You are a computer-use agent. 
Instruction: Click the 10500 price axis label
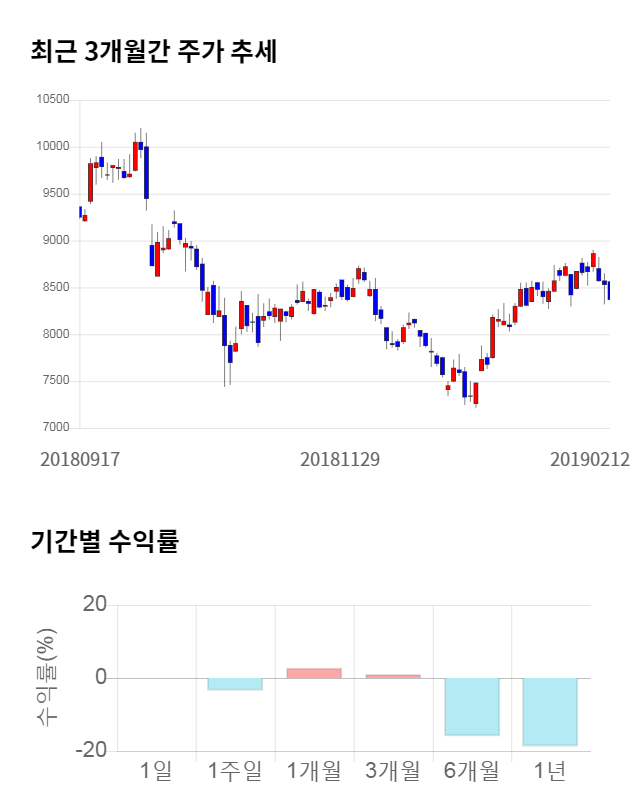tap(52, 100)
